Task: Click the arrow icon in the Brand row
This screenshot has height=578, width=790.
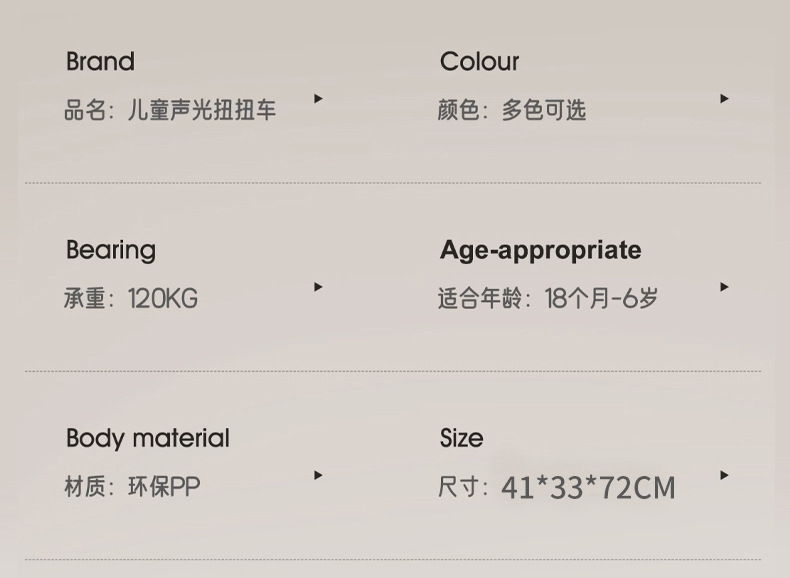Action: pos(318,99)
